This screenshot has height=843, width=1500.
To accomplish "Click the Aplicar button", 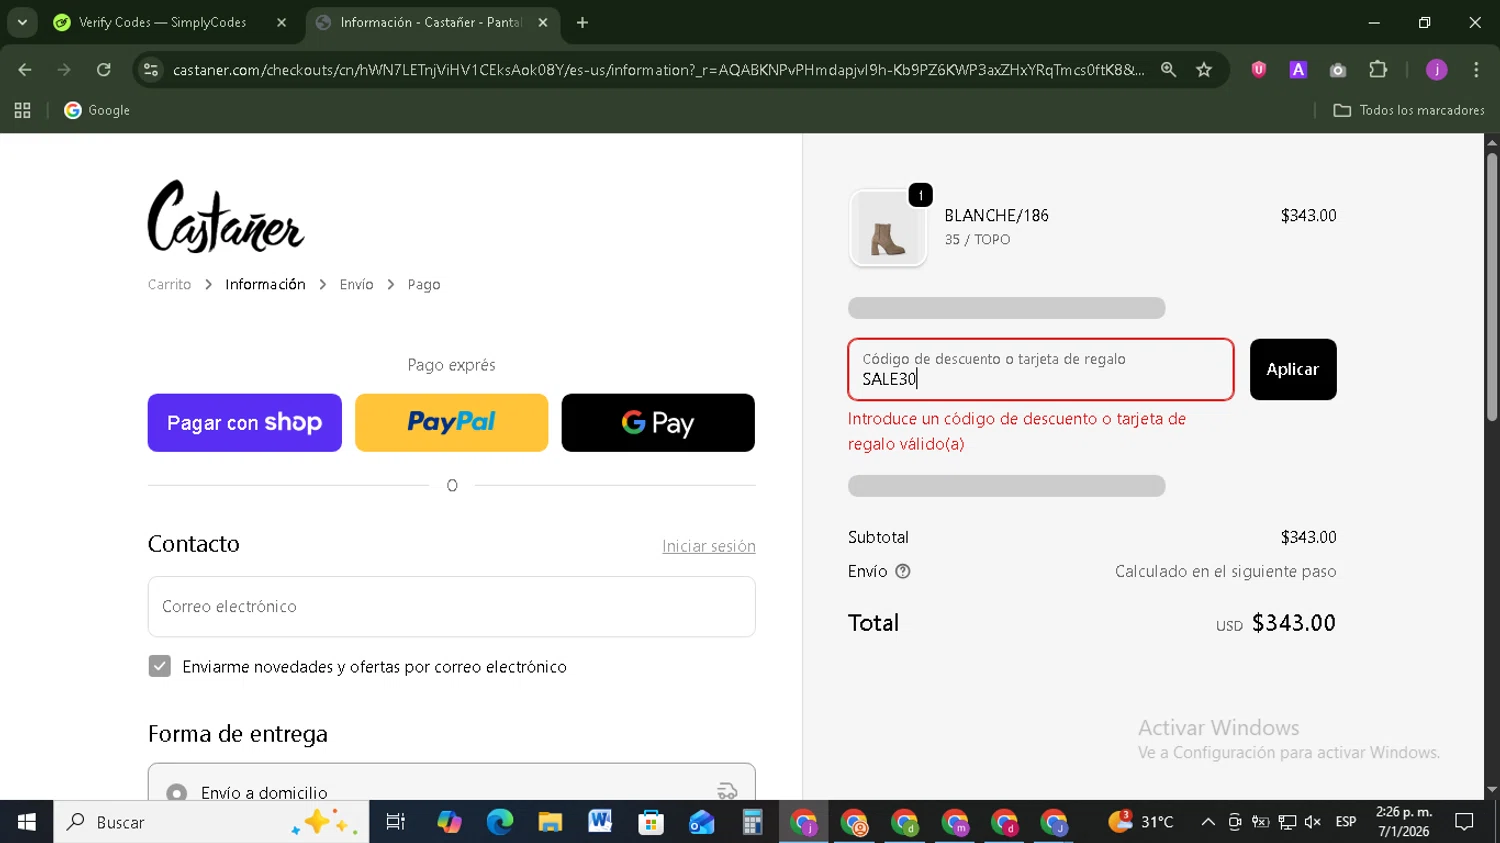I will [1293, 370].
